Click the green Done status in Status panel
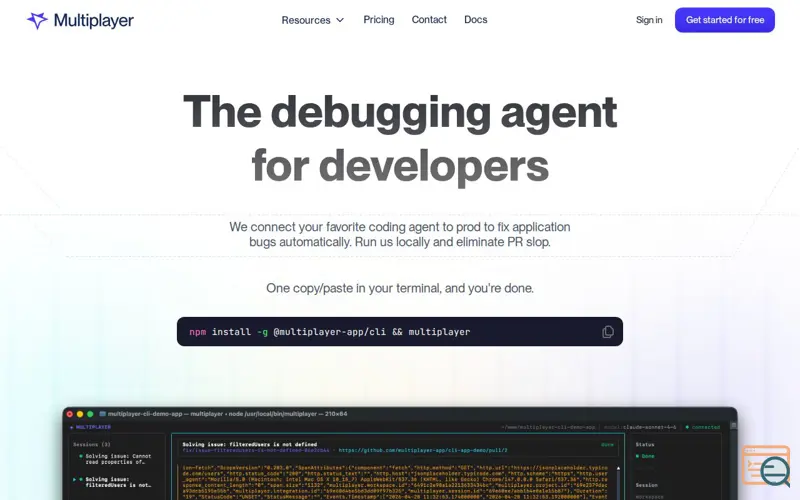 coord(645,456)
